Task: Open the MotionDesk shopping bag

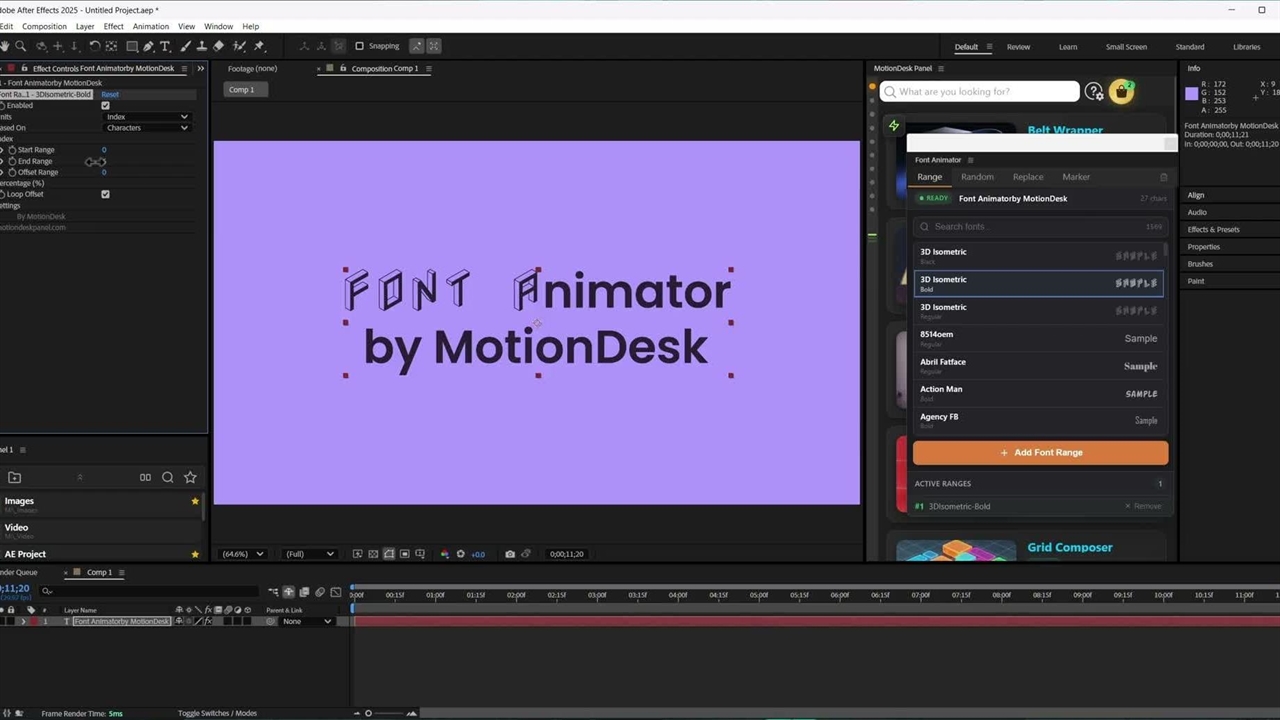Action: pyautogui.click(x=1121, y=92)
